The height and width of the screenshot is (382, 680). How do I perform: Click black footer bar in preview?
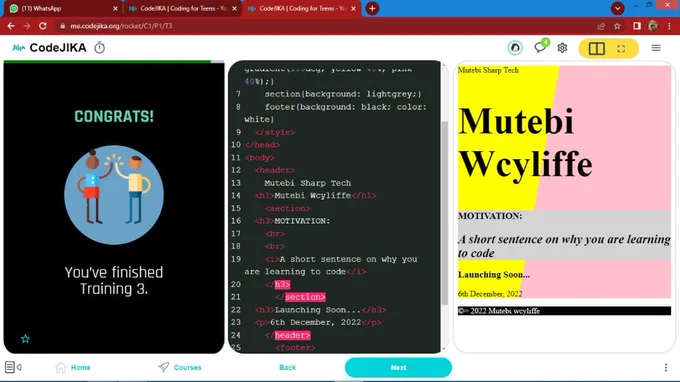(x=564, y=311)
